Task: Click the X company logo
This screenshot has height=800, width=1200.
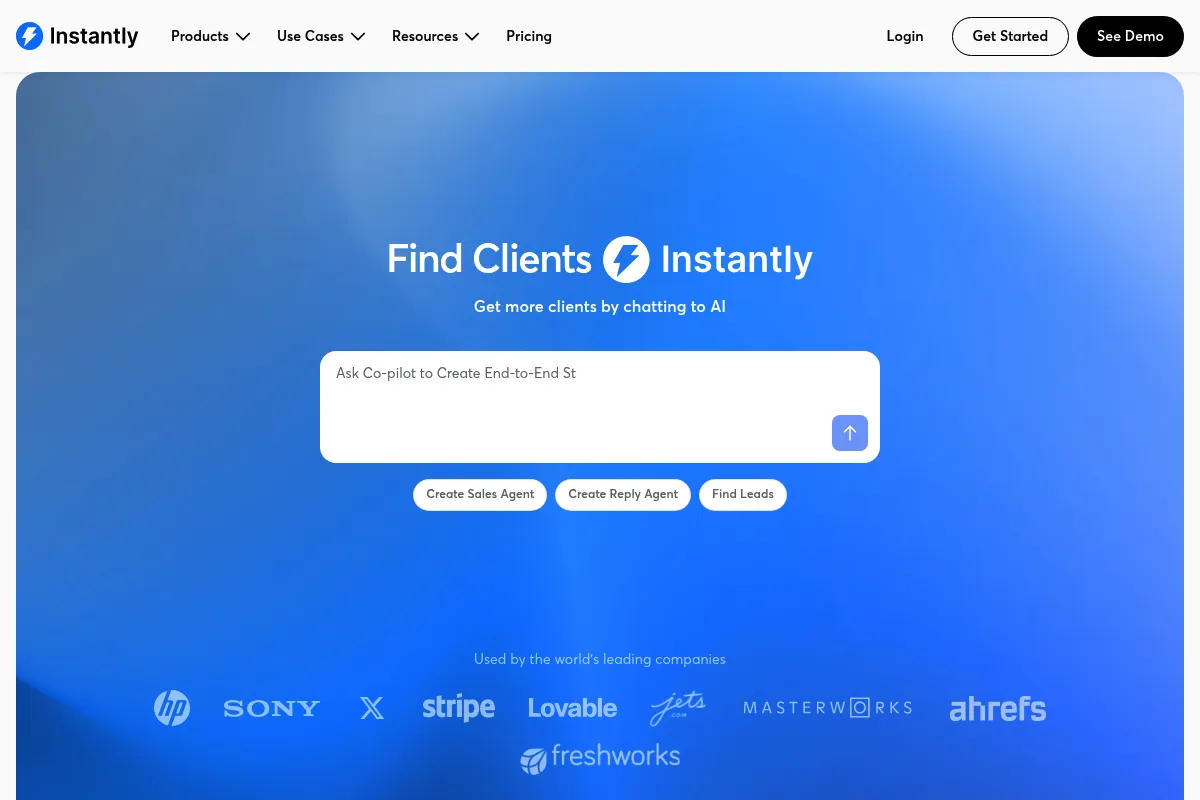Action: click(372, 709)
